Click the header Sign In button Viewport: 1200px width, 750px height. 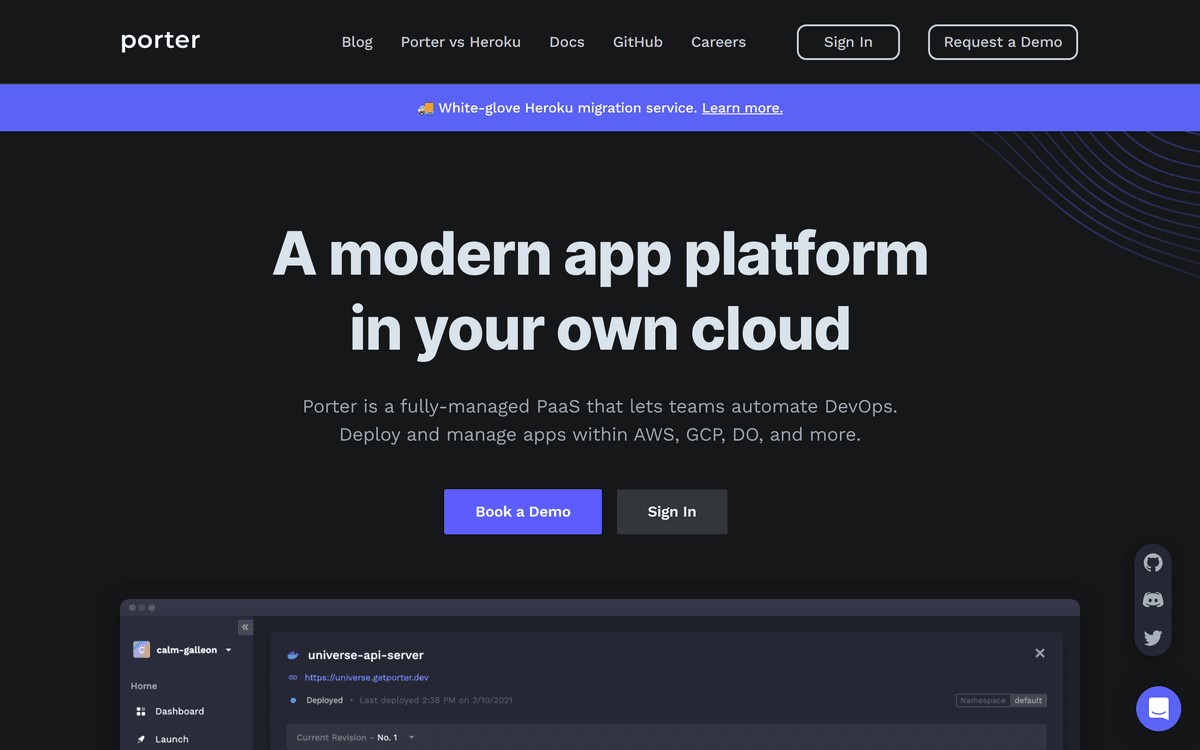click(848, 42)
